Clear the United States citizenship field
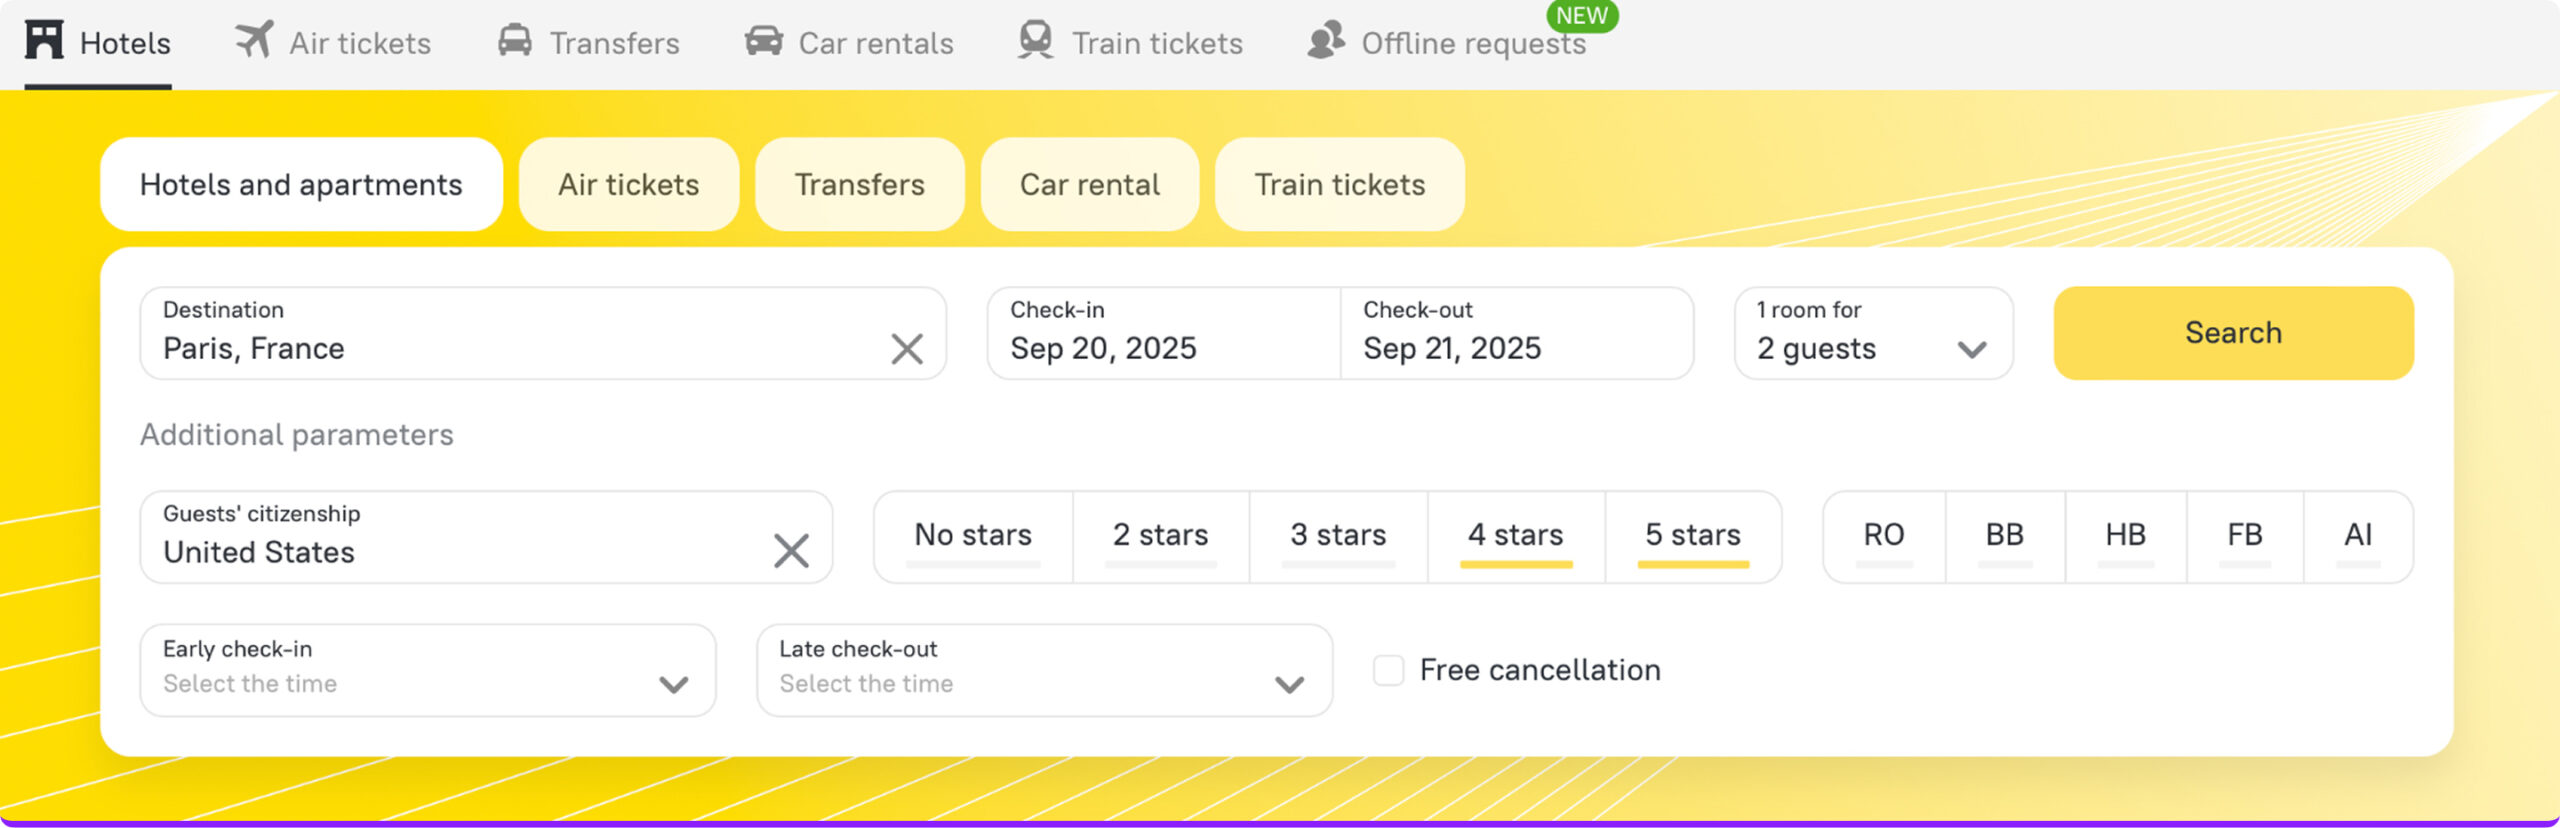Image resolution: width=2560 pixels, height=828 pixels. 791,550
